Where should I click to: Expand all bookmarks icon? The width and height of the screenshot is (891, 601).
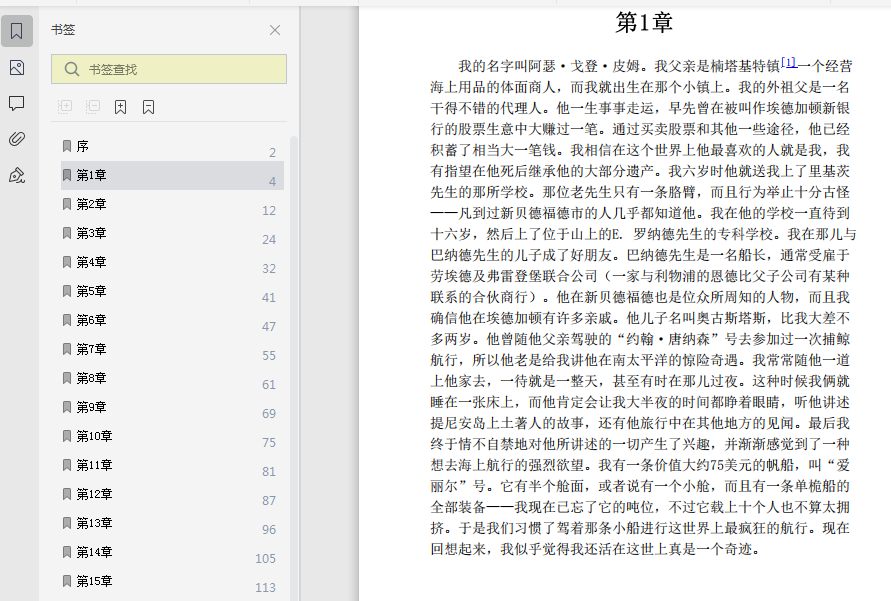pos(65,106)
